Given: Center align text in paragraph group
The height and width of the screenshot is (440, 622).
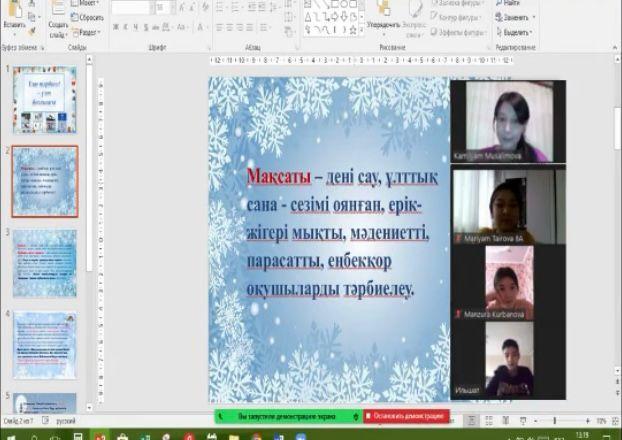Looking at the screenshot, I should tap(230, 27).
